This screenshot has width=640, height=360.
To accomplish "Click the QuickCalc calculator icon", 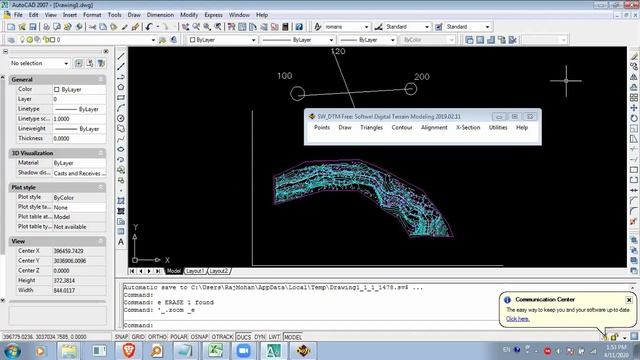I will point(285,27).
